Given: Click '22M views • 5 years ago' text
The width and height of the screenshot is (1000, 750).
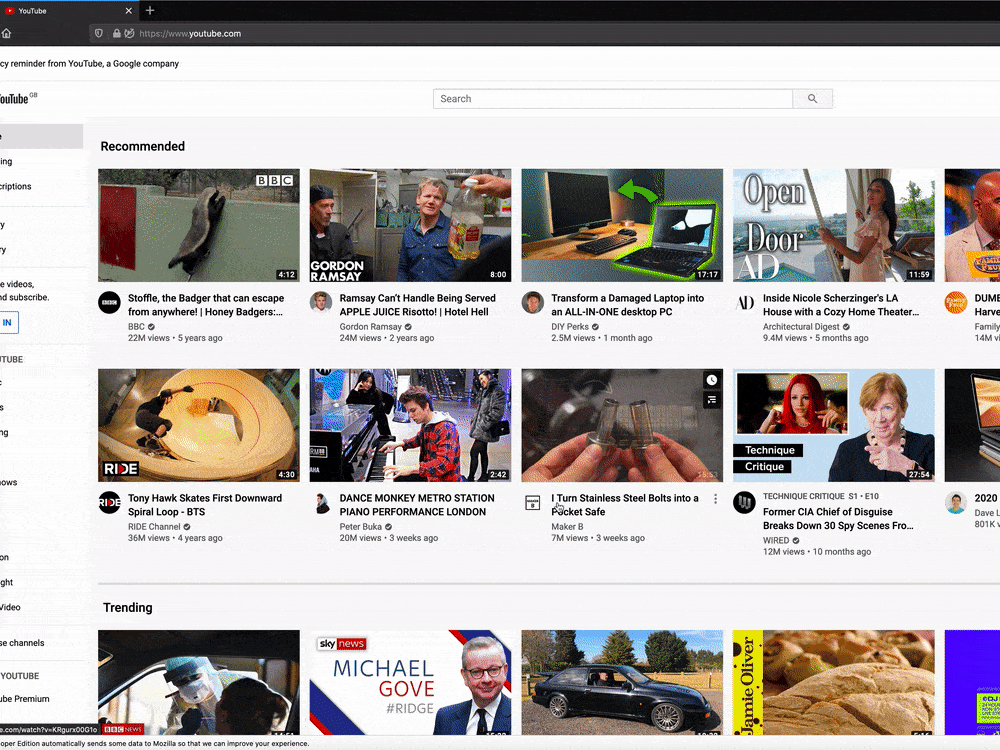Looking at the screenshot, I should coord(175,338).
